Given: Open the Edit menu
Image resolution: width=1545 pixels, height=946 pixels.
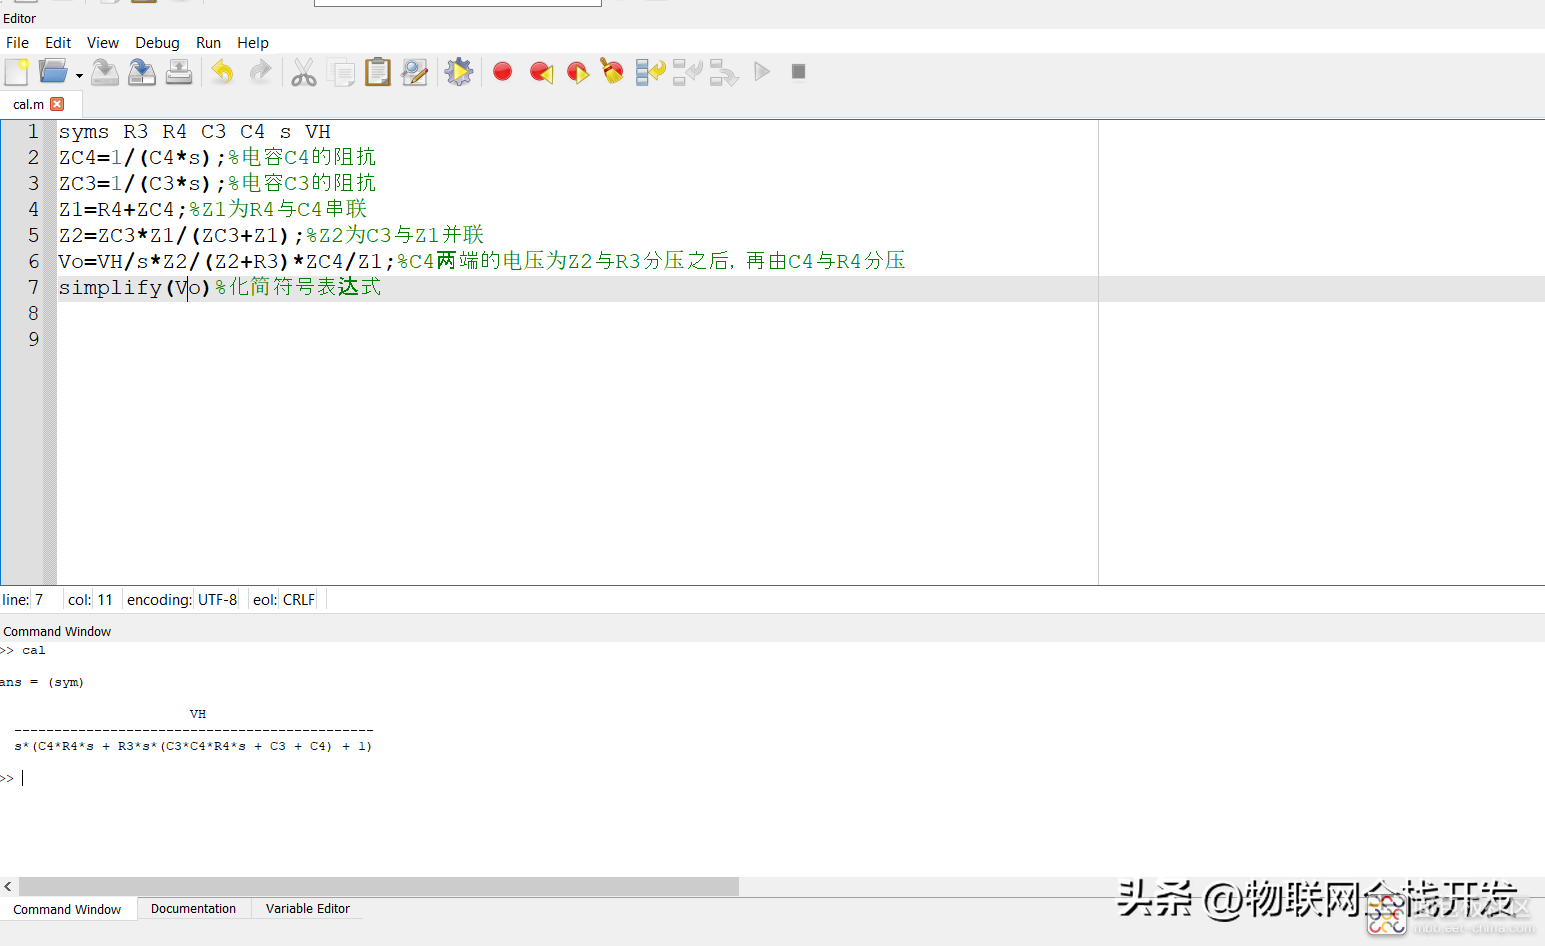Looking at the screenshot, I should tap(58, 42).
